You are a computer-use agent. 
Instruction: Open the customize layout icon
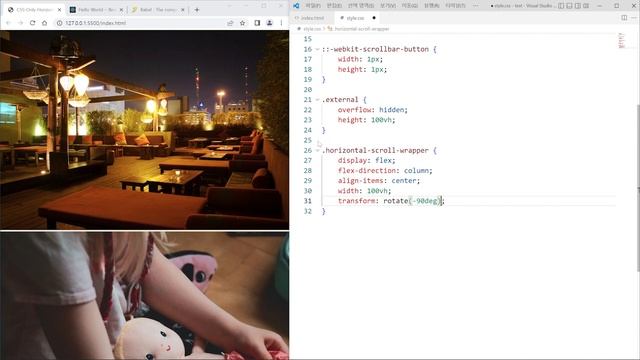pos(587,6)
